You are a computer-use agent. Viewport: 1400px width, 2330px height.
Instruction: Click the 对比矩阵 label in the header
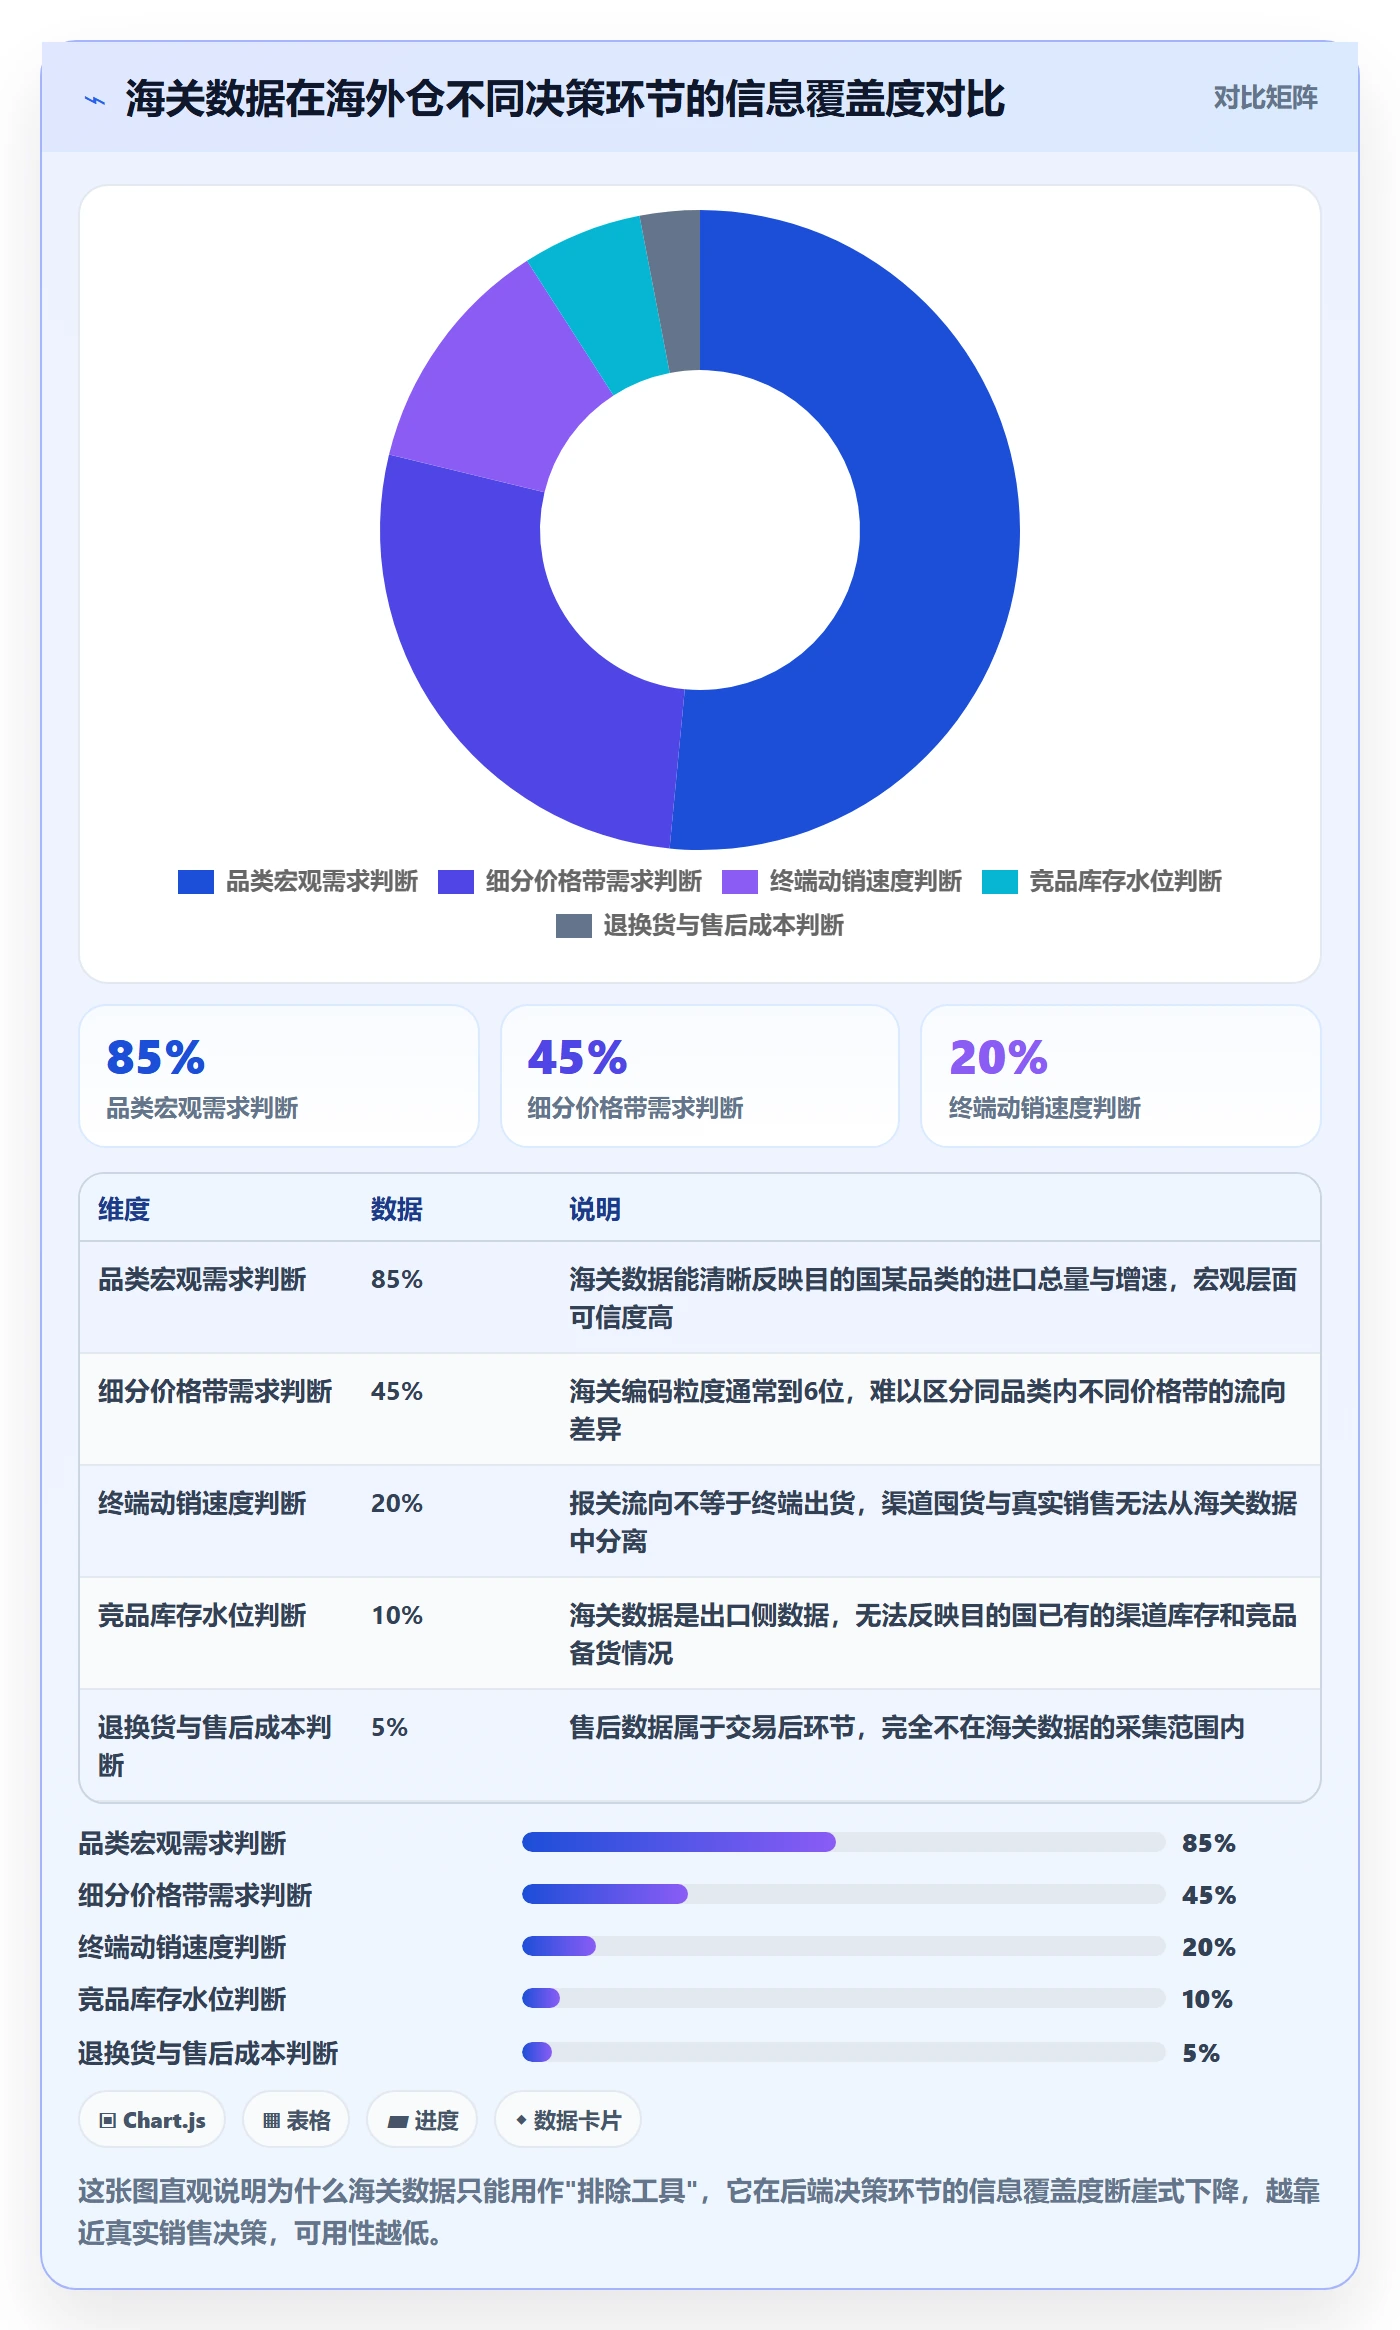pyautogui.click(x=1265, y=97)
